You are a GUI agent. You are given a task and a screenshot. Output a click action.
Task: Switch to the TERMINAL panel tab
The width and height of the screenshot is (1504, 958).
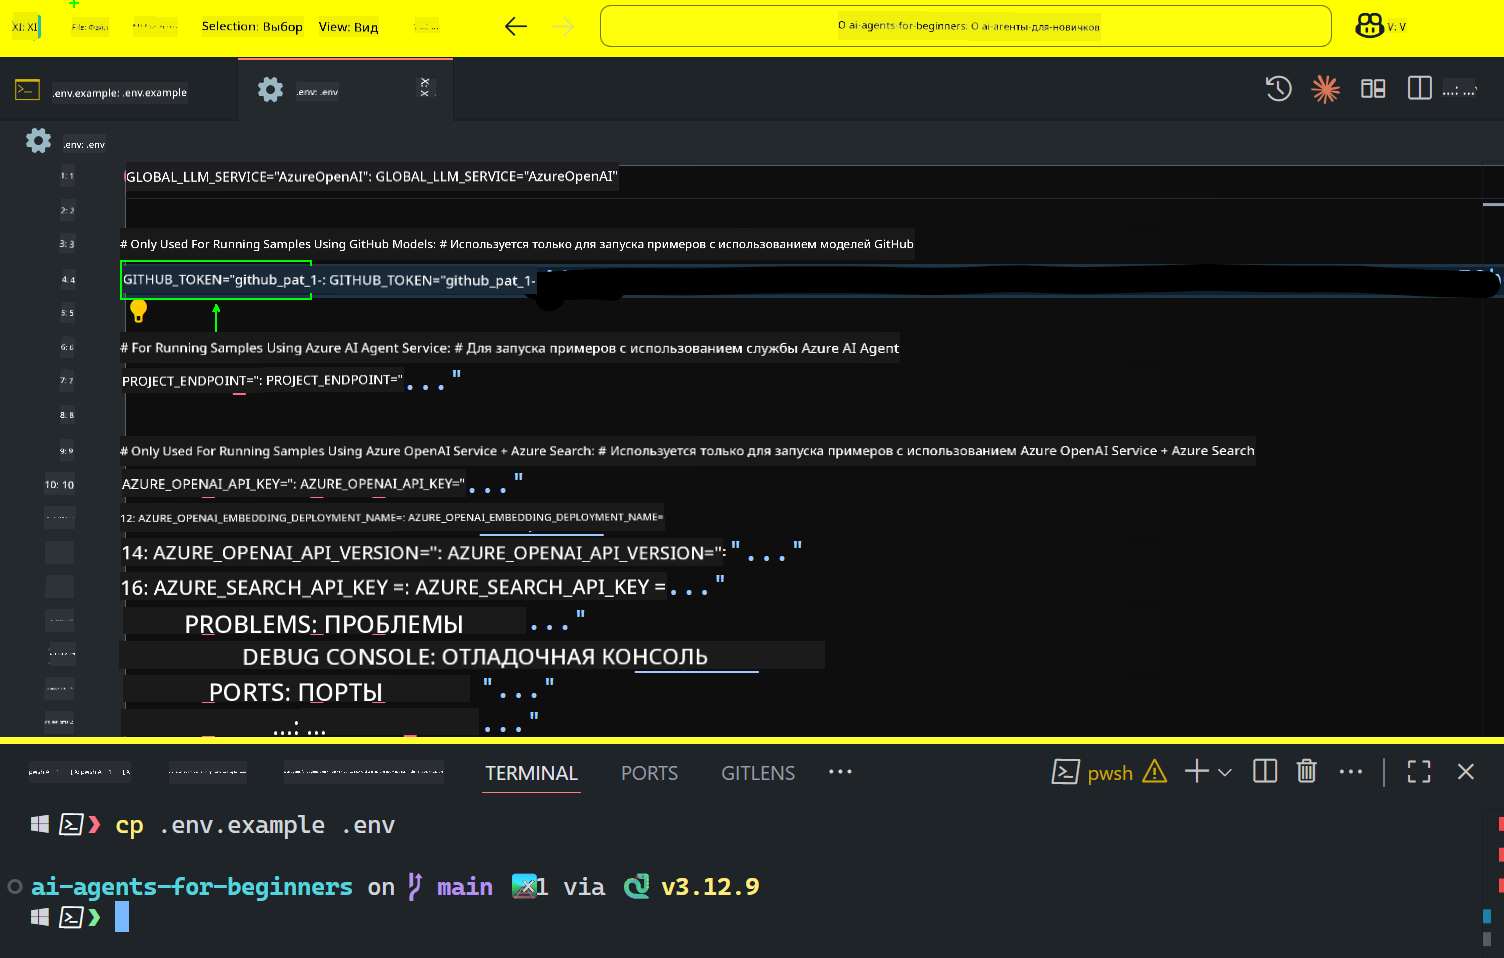pos(531,773)
